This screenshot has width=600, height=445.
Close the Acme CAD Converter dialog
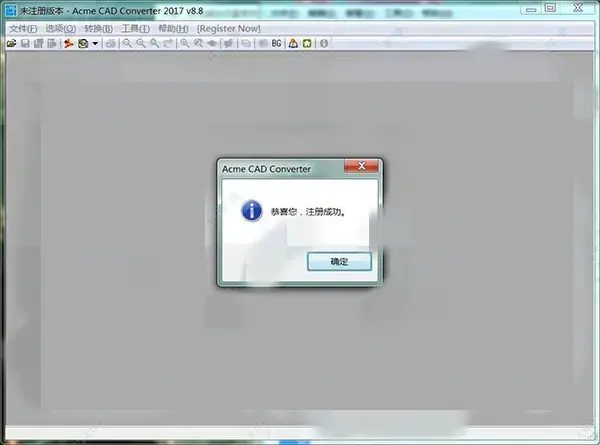(361, 166)
